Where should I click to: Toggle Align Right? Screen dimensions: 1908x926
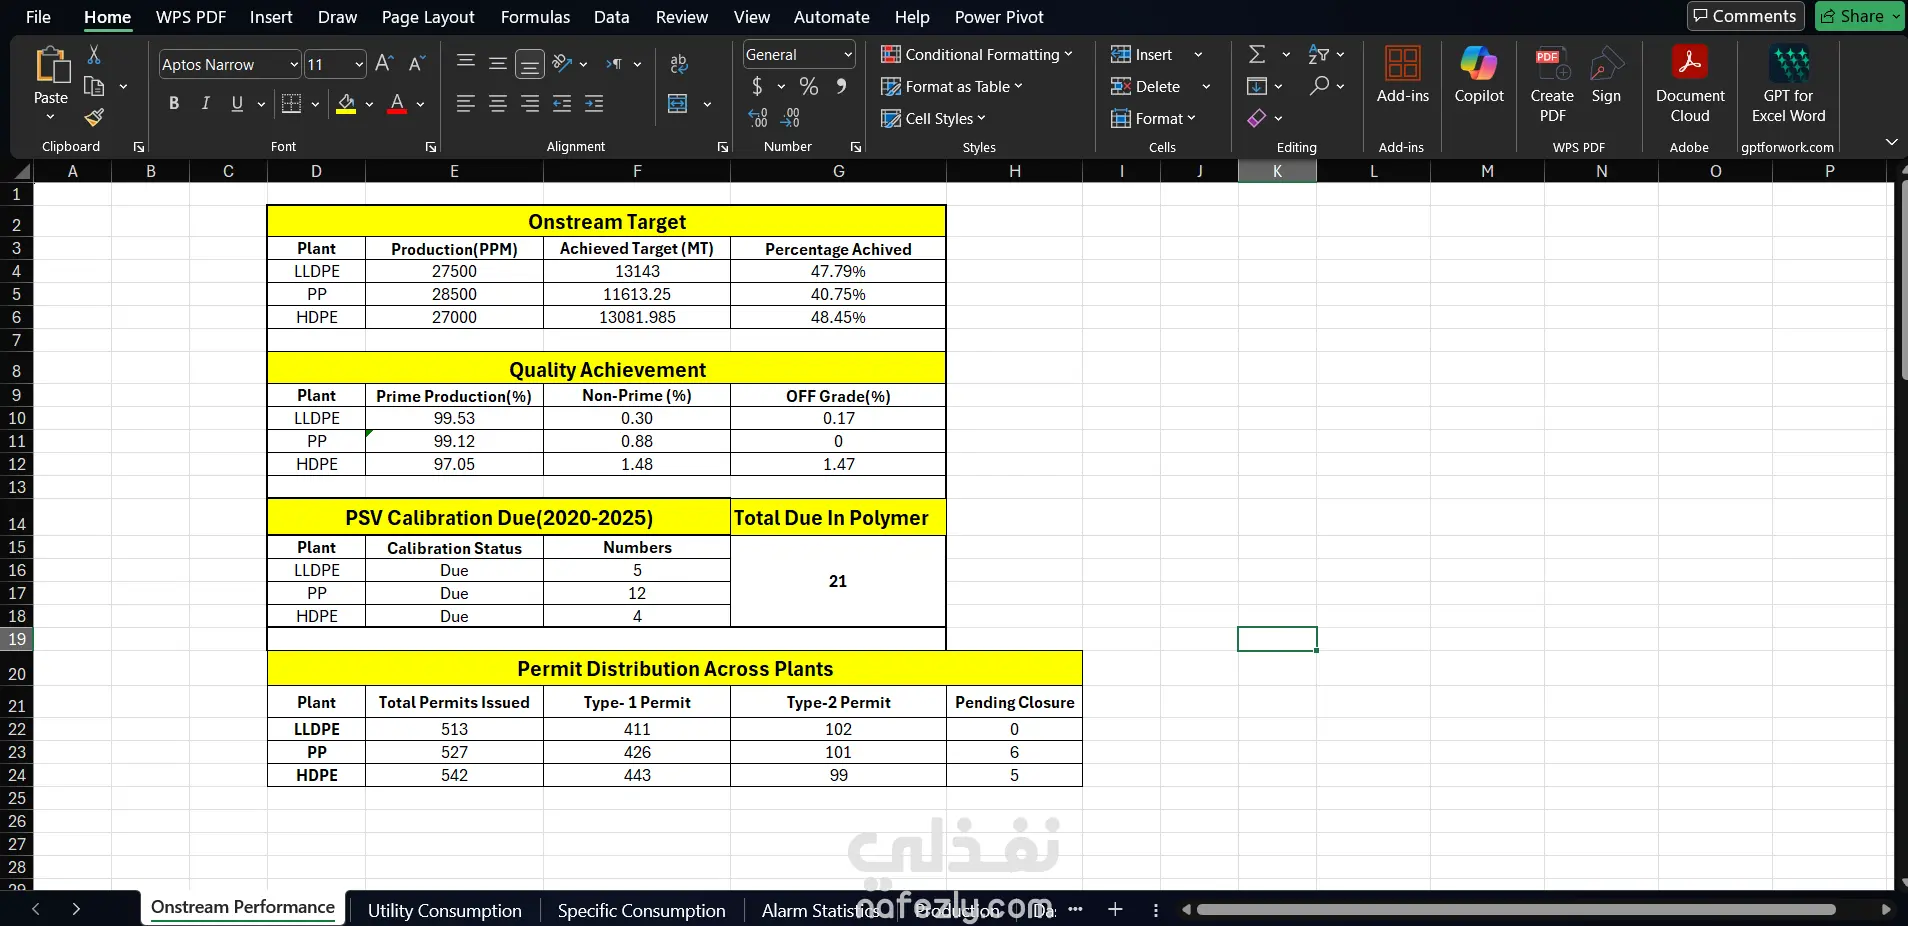[x=530, y=104]
